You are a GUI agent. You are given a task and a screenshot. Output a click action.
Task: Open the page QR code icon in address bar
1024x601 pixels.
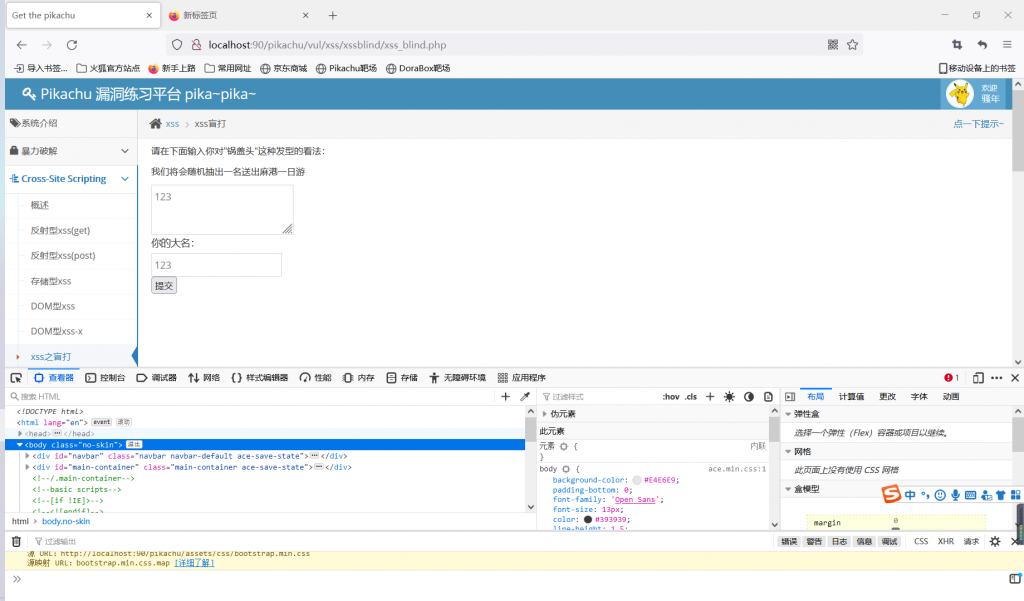click(x=833, y=45)
